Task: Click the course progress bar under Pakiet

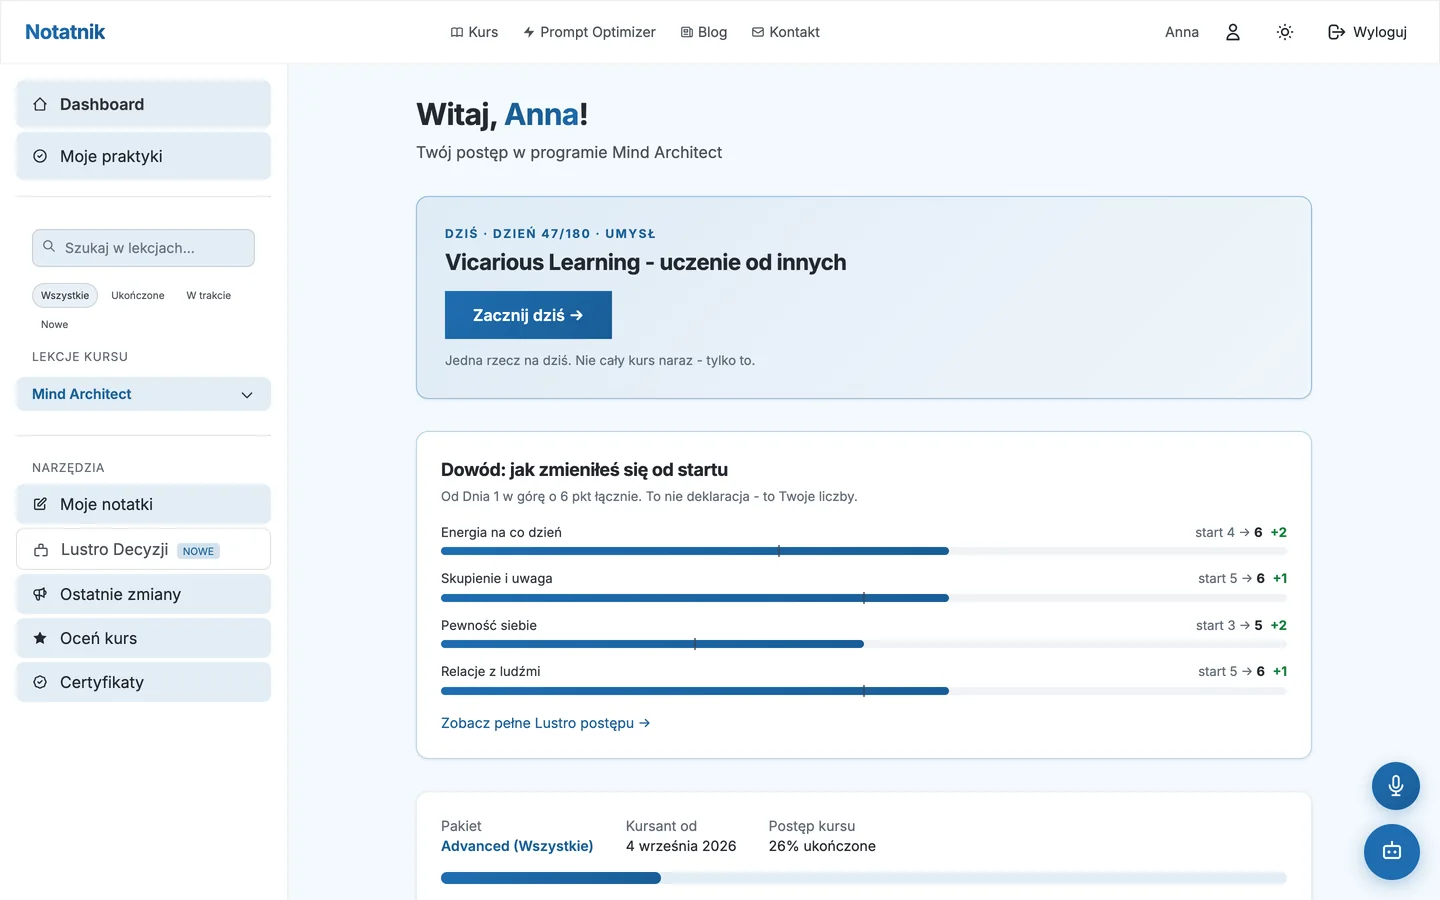Action: (x=864, y=878)
